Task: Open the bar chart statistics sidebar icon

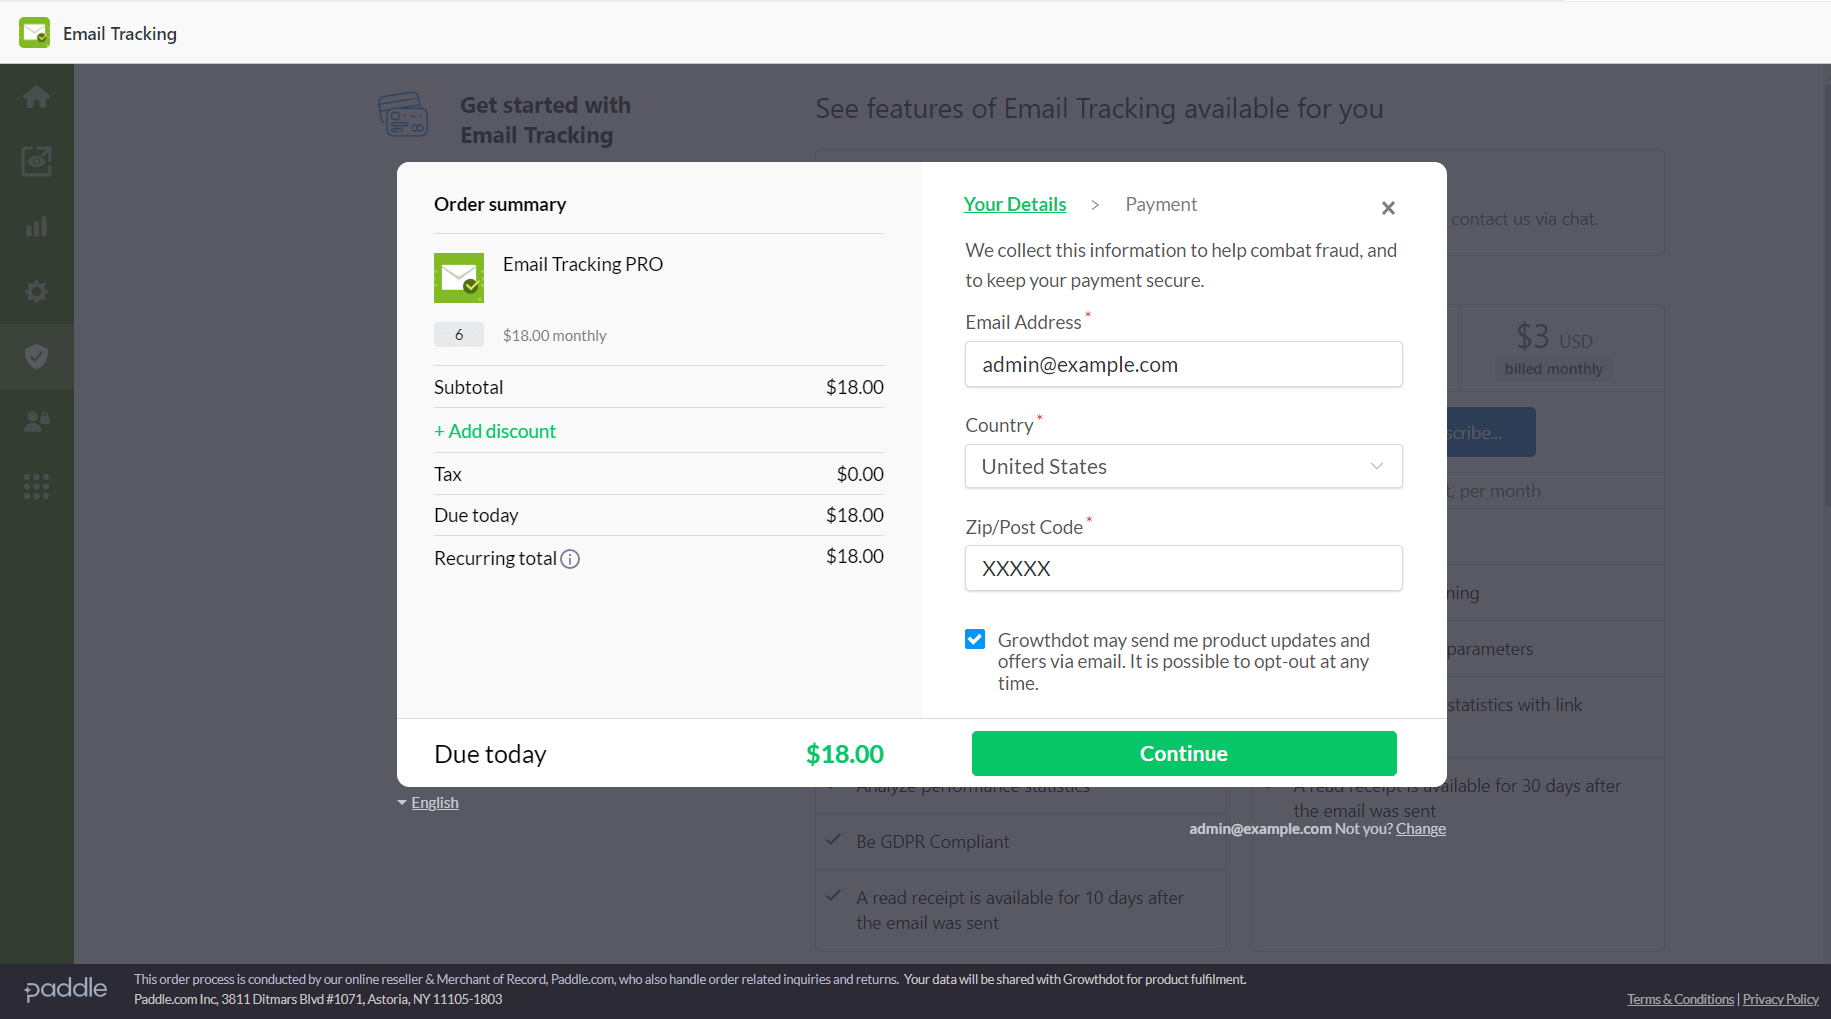Action: click(x=37, y=227)
